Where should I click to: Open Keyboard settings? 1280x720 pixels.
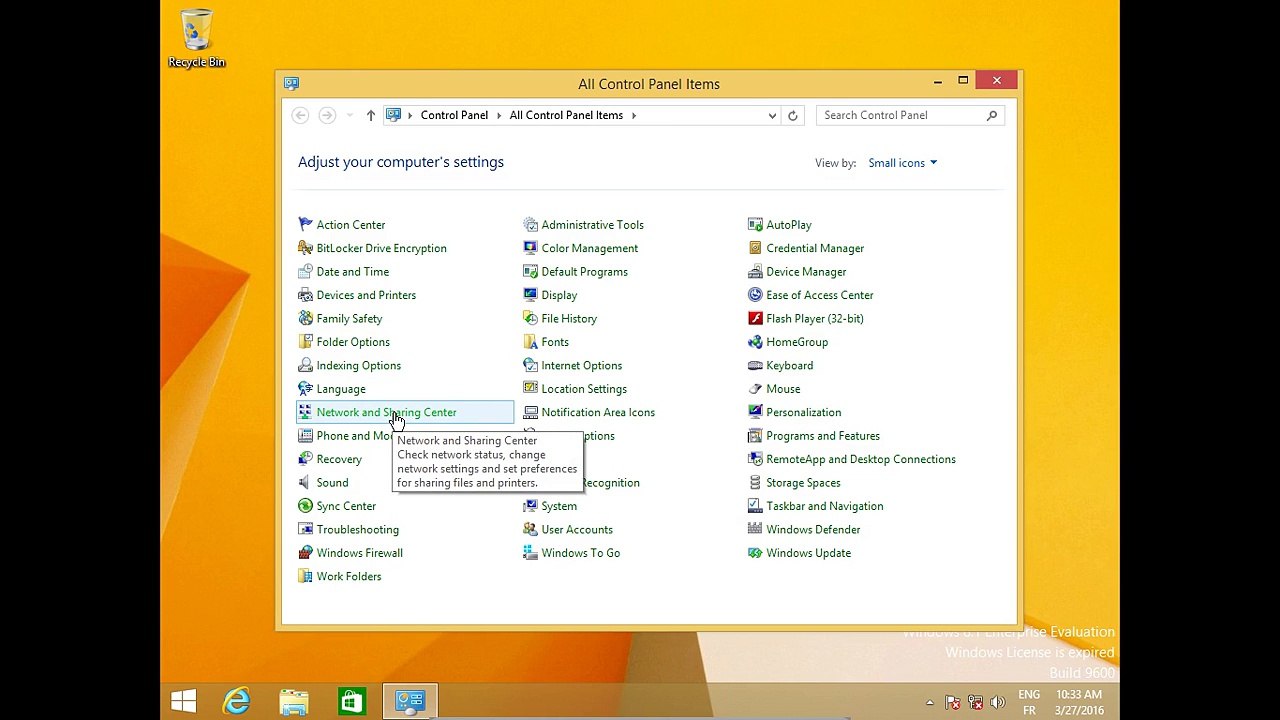point(789,365)
